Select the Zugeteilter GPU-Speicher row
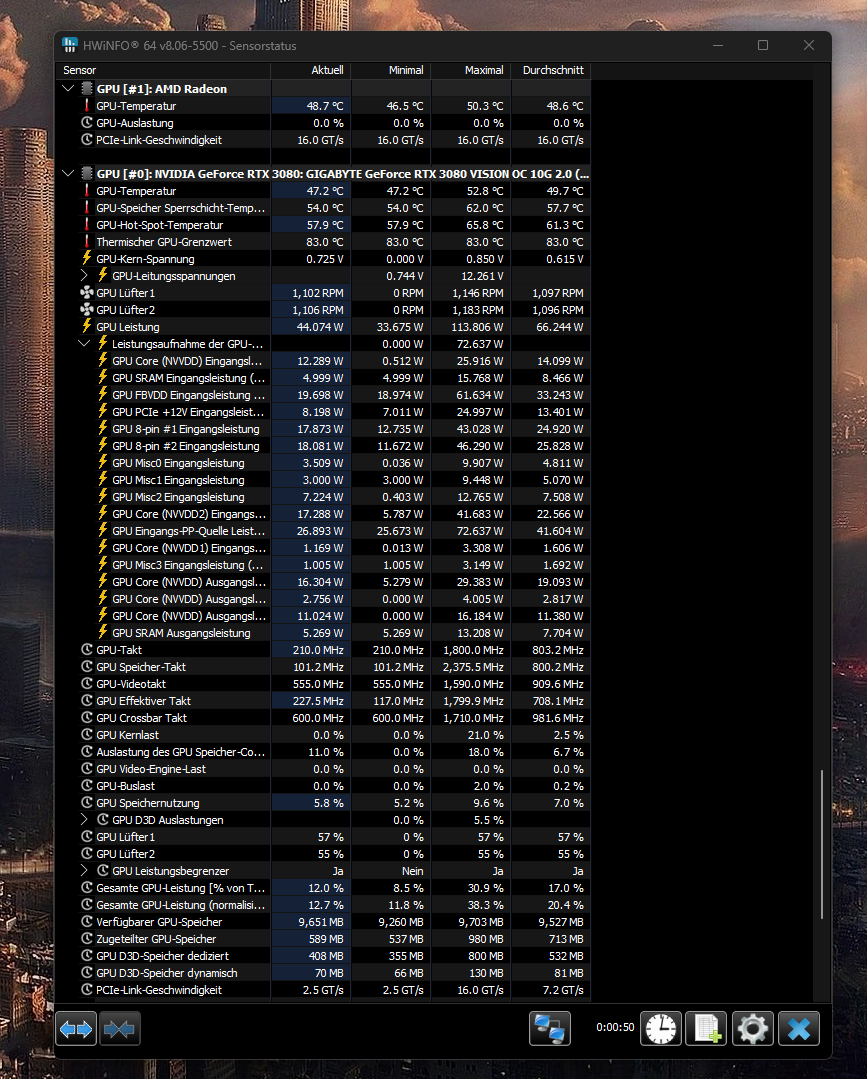This screenshot has height=1079, width=867. coord(323,939)
